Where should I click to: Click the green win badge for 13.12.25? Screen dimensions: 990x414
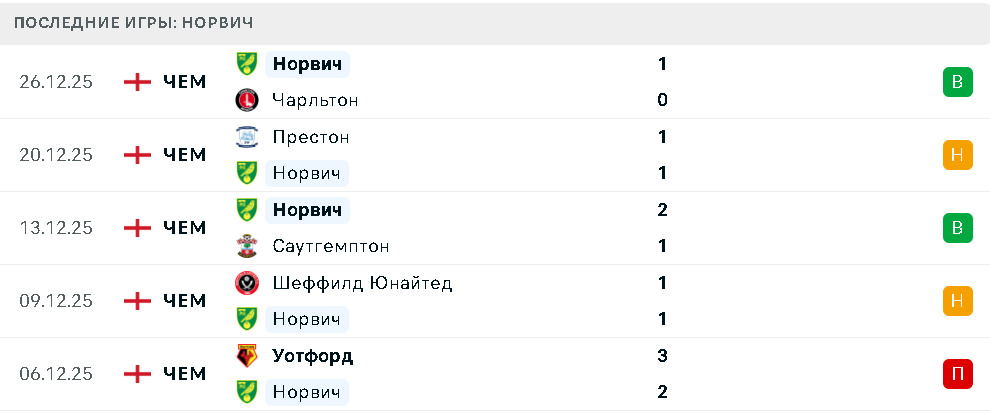coord(957,228)
